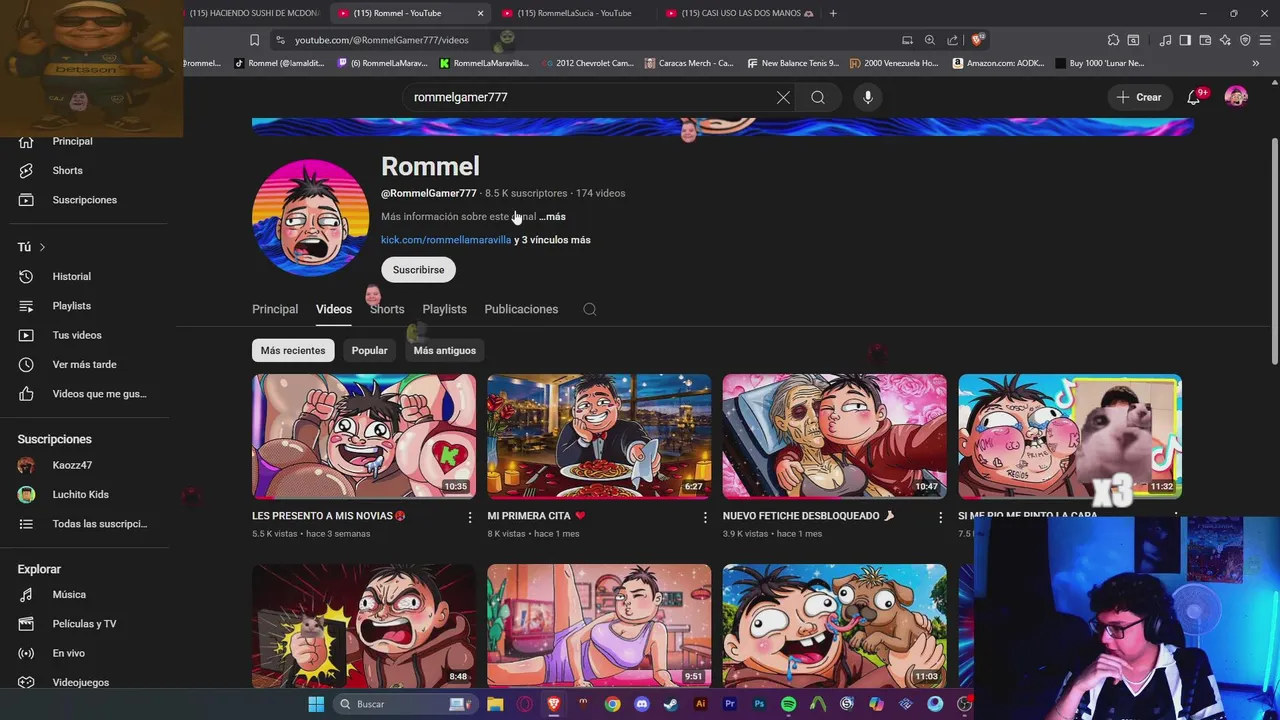This screenshot has height=720, width=1280.
Task: Open the channel Playlists tab
Action: (x=444, y=309)
